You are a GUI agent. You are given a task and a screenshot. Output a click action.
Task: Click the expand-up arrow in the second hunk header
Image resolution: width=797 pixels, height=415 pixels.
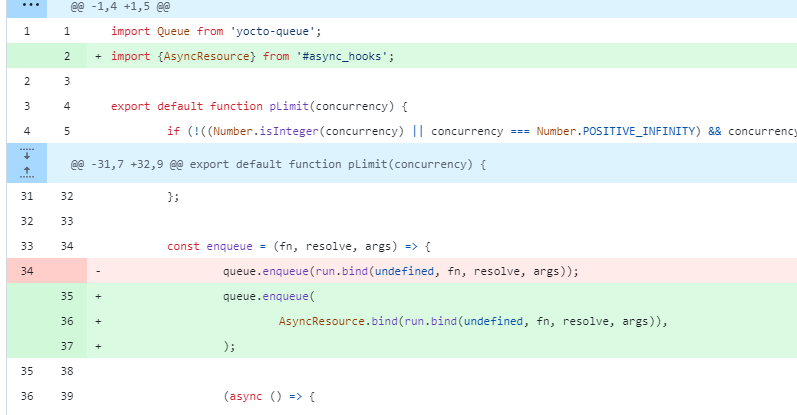click(x=26, y=172)
